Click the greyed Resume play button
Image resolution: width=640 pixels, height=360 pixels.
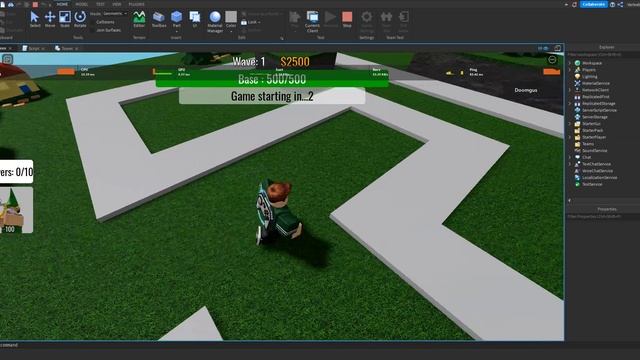[331, 19]
